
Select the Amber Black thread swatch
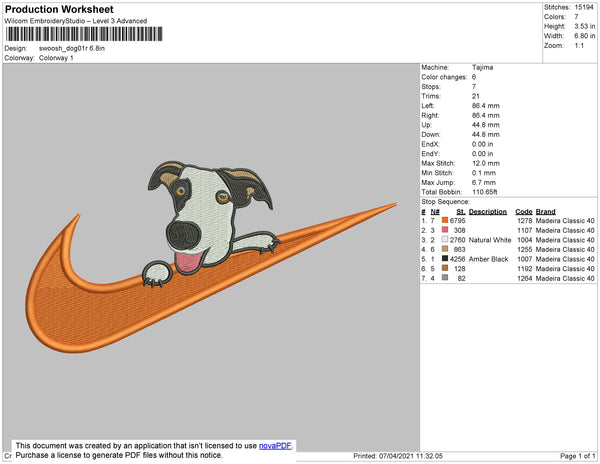coord(445,259)
